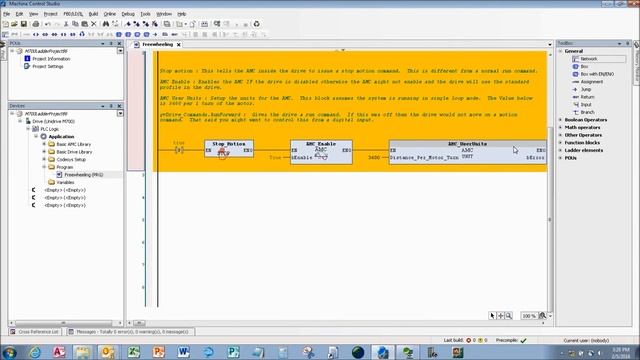Click the pan/move tool in the editor footer

click(x=500, y=316)
